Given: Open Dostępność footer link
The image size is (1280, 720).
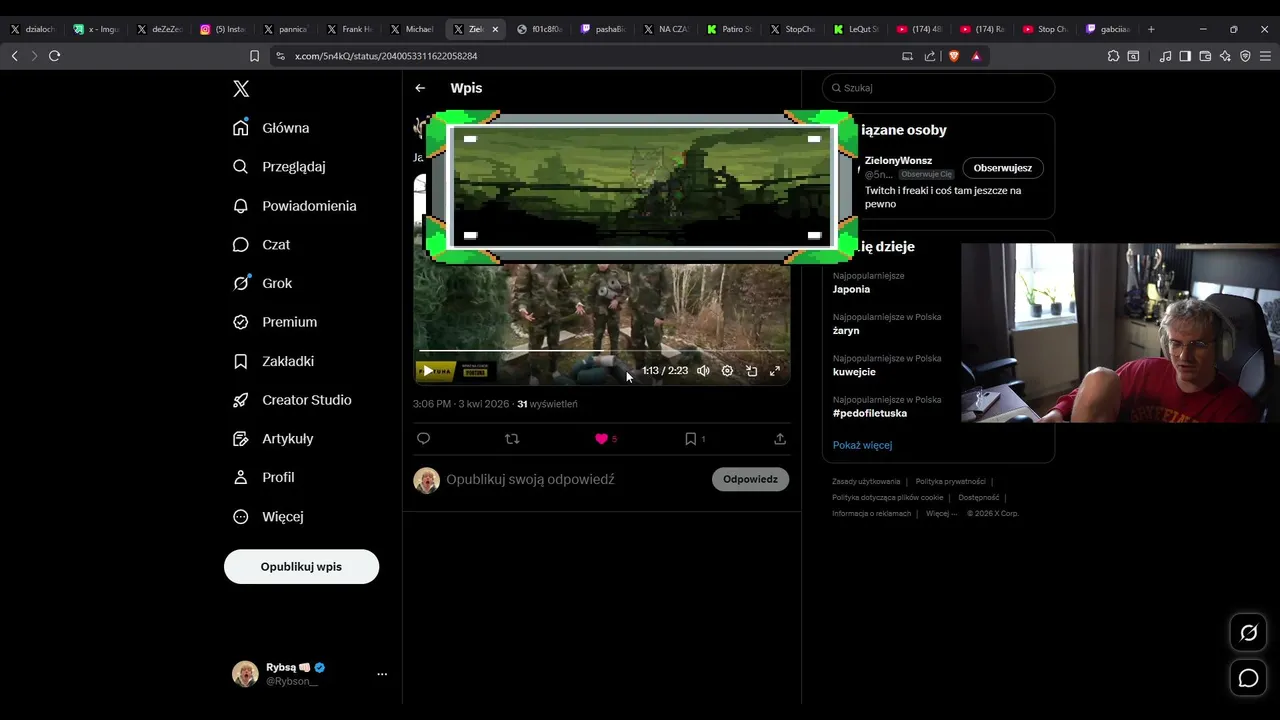Looking at the screenshot, I should click(x=979, y=498).
